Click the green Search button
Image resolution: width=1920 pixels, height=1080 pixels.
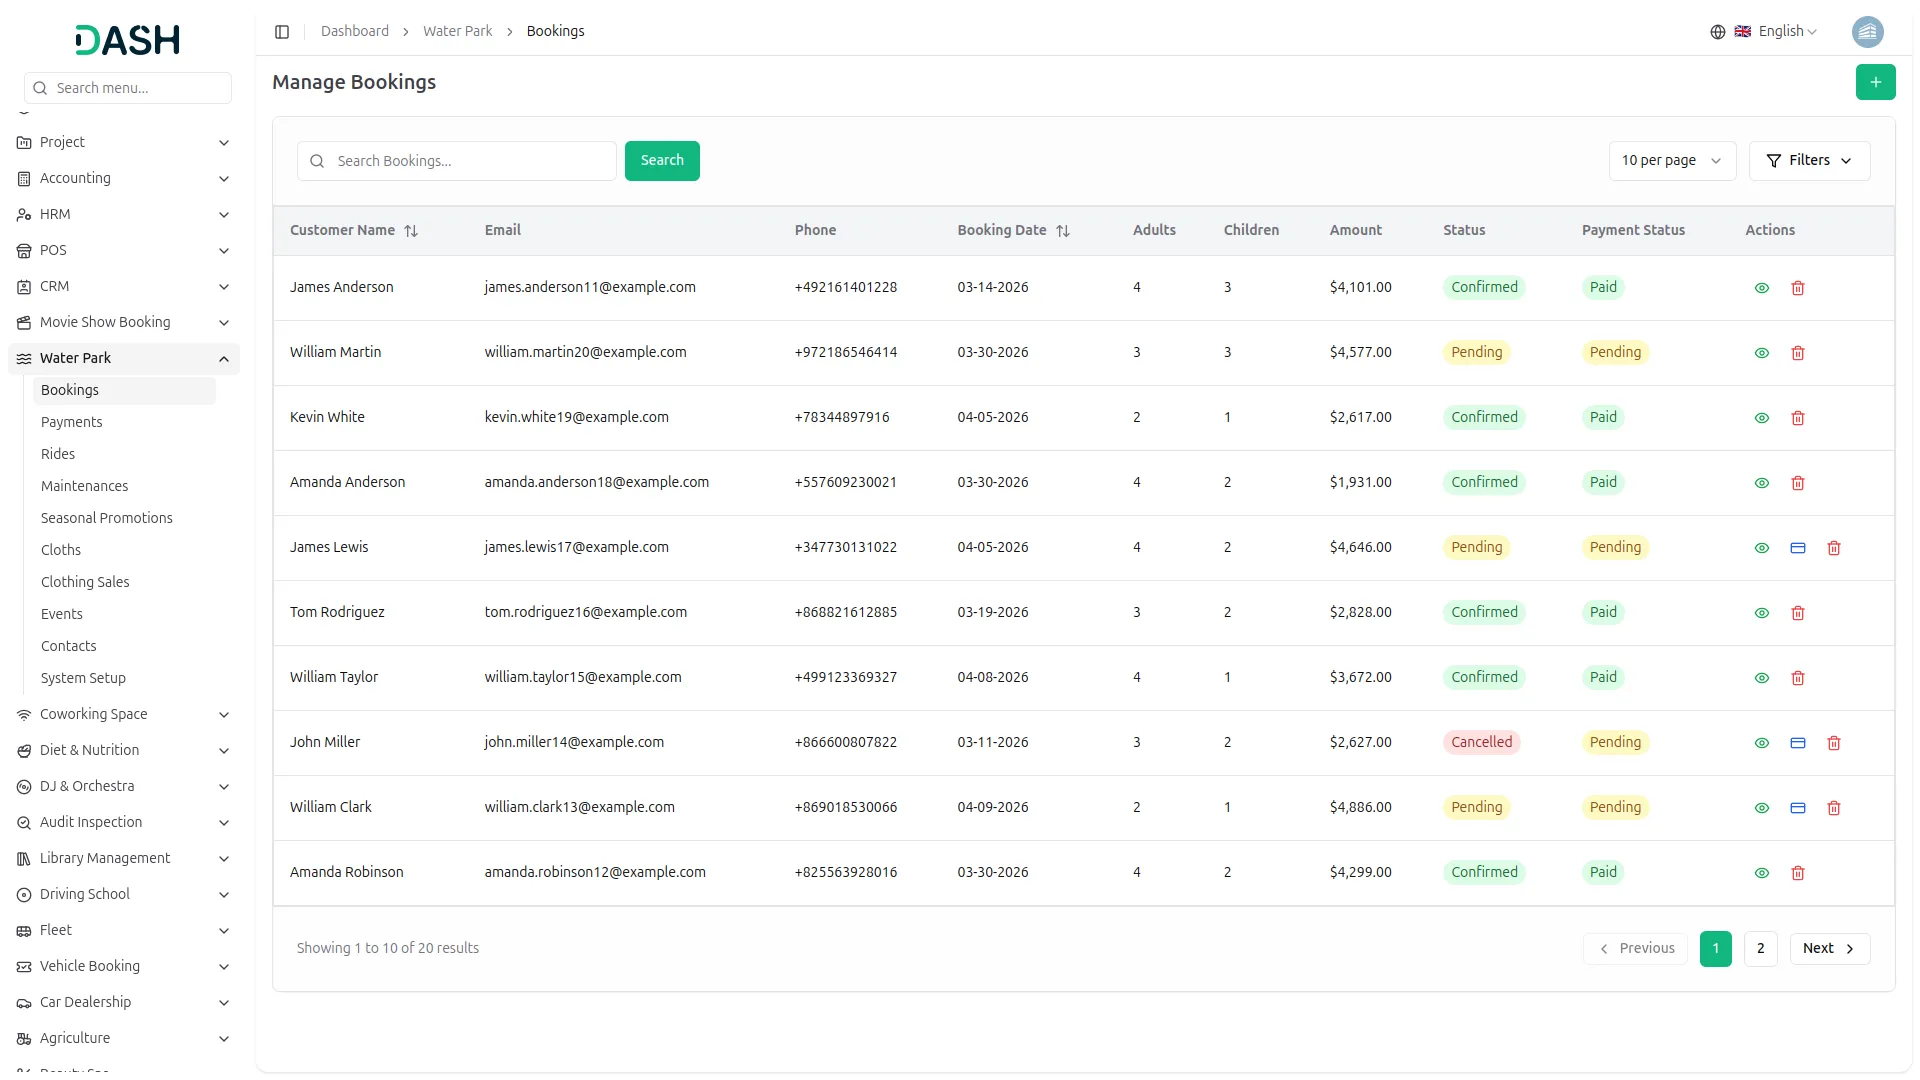661,161
